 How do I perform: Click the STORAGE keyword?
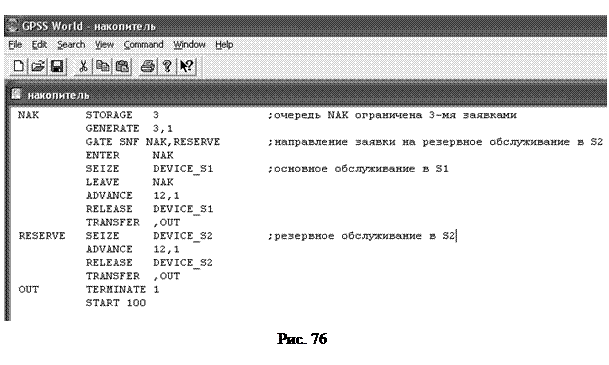click(x=109, y=115)
